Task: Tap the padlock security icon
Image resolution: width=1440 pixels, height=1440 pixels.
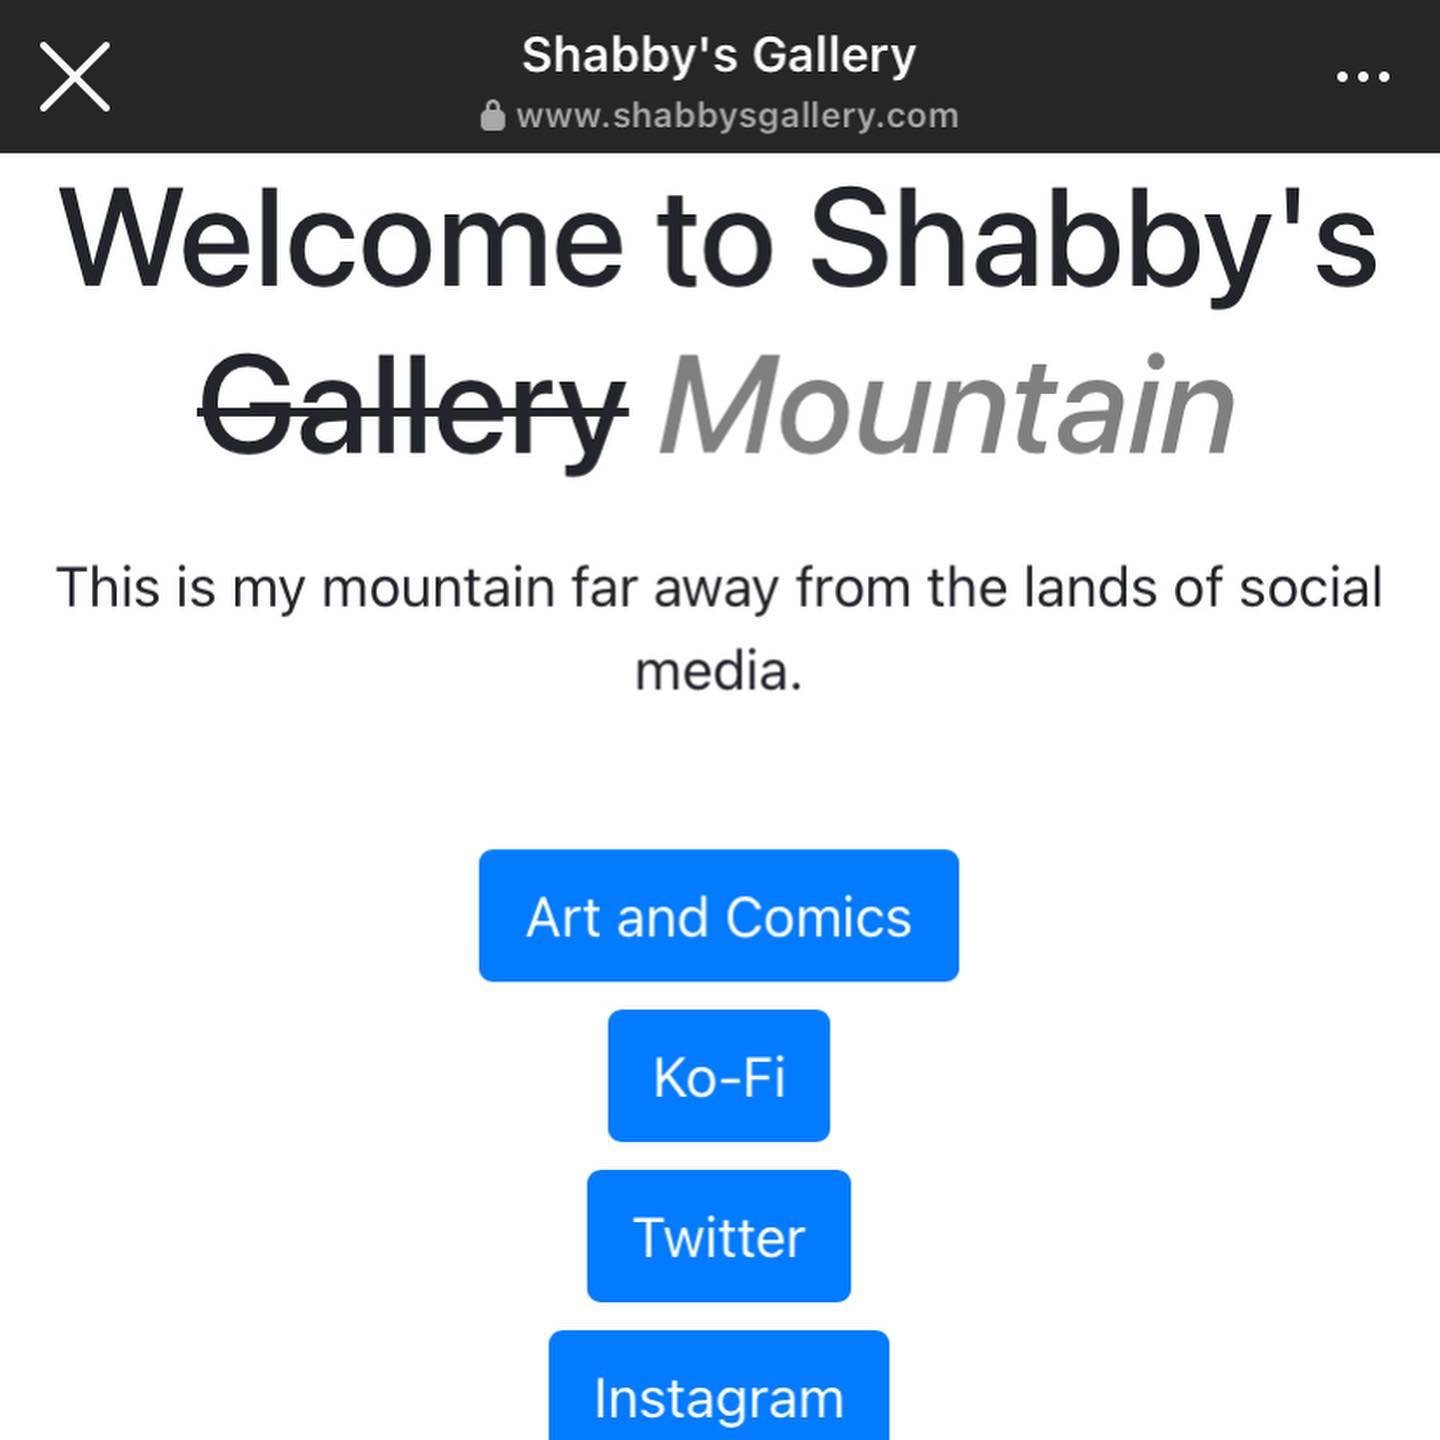Action: pyautogui.click(x=492, y=116)
